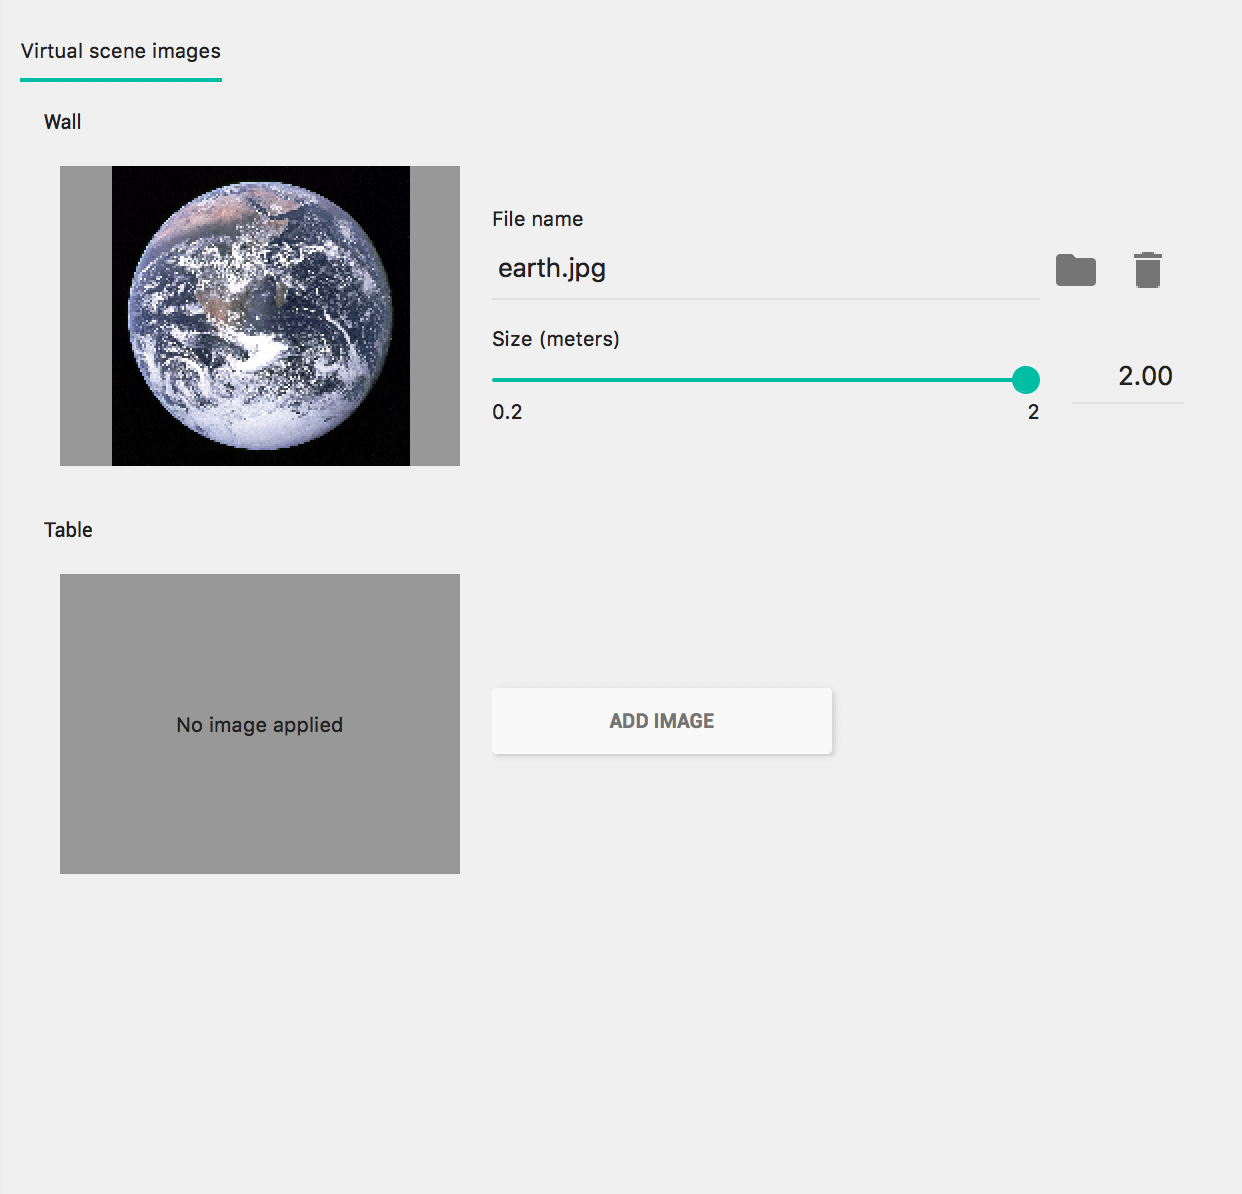Click the 'No image applied' table placeholder
The height and width of the screenshot is (1194, 1242).
click(x=260, y=724)
